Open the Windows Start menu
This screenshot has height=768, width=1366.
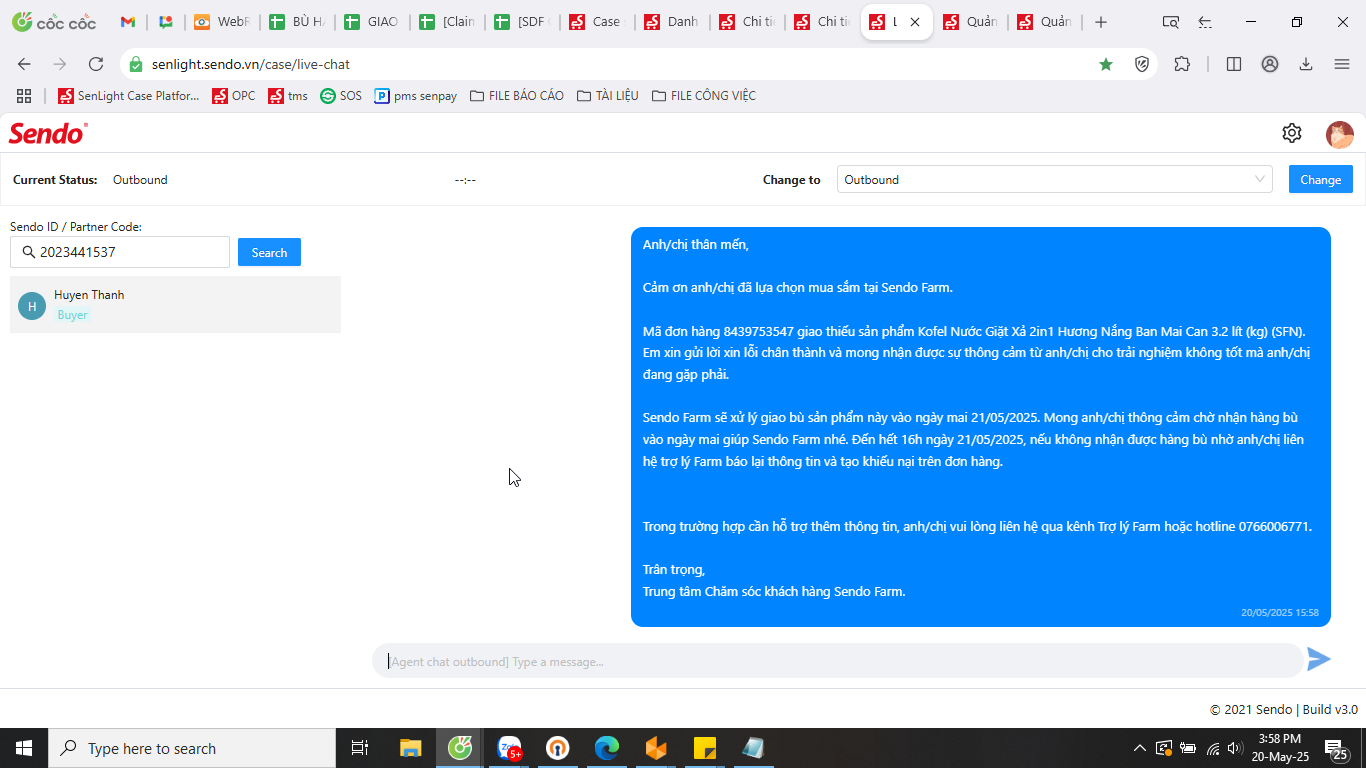[x=24, y=748]
